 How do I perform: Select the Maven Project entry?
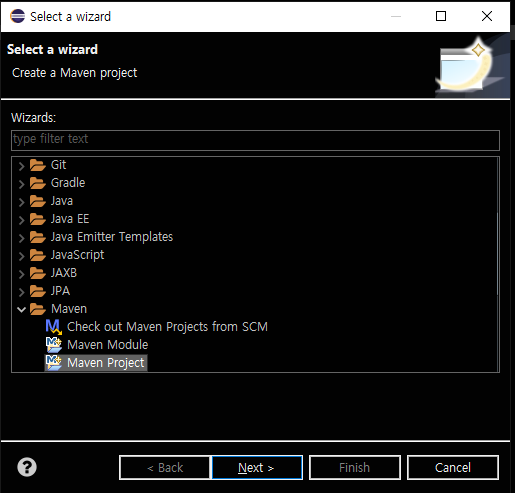106,363
